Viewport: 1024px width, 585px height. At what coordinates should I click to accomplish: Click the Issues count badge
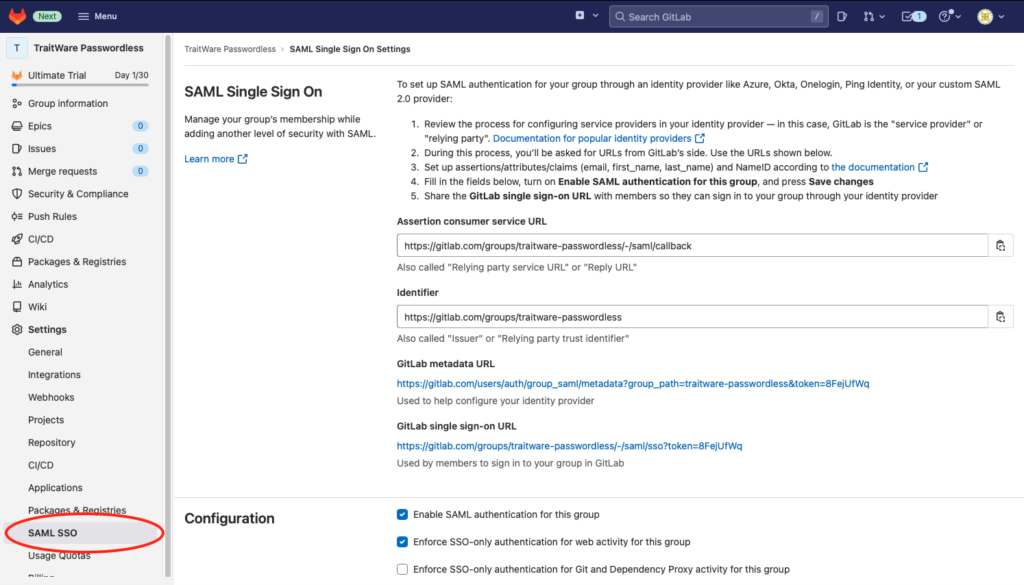click(140, 149)
